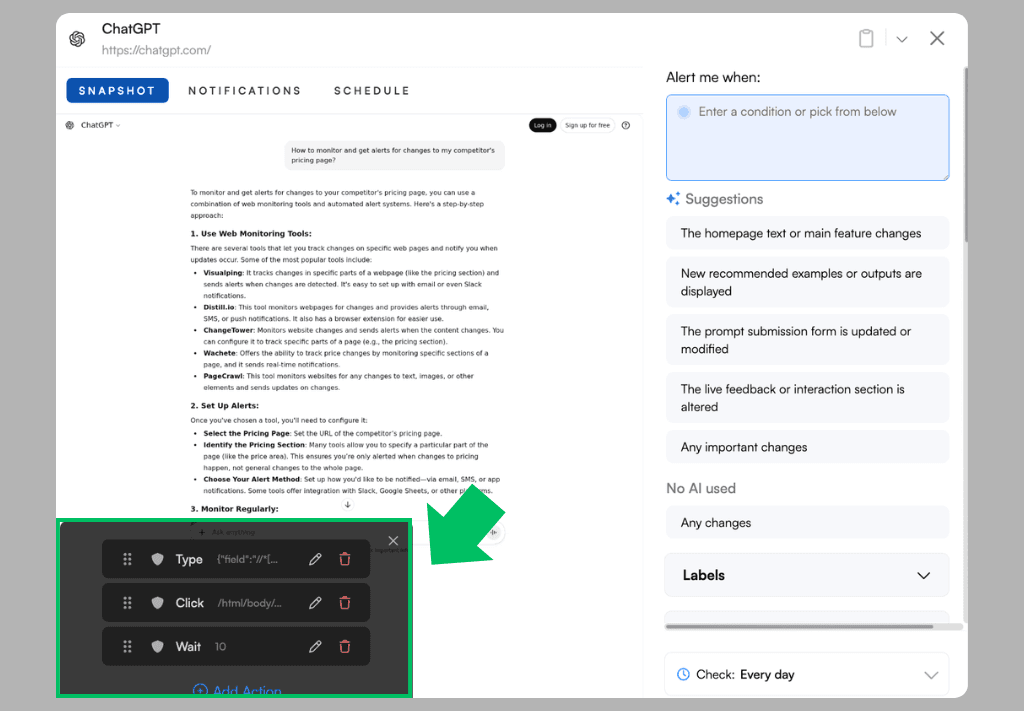Screen dimensions: 1024x711
Task: Delete the Click action
Action: tap(345, 603)
